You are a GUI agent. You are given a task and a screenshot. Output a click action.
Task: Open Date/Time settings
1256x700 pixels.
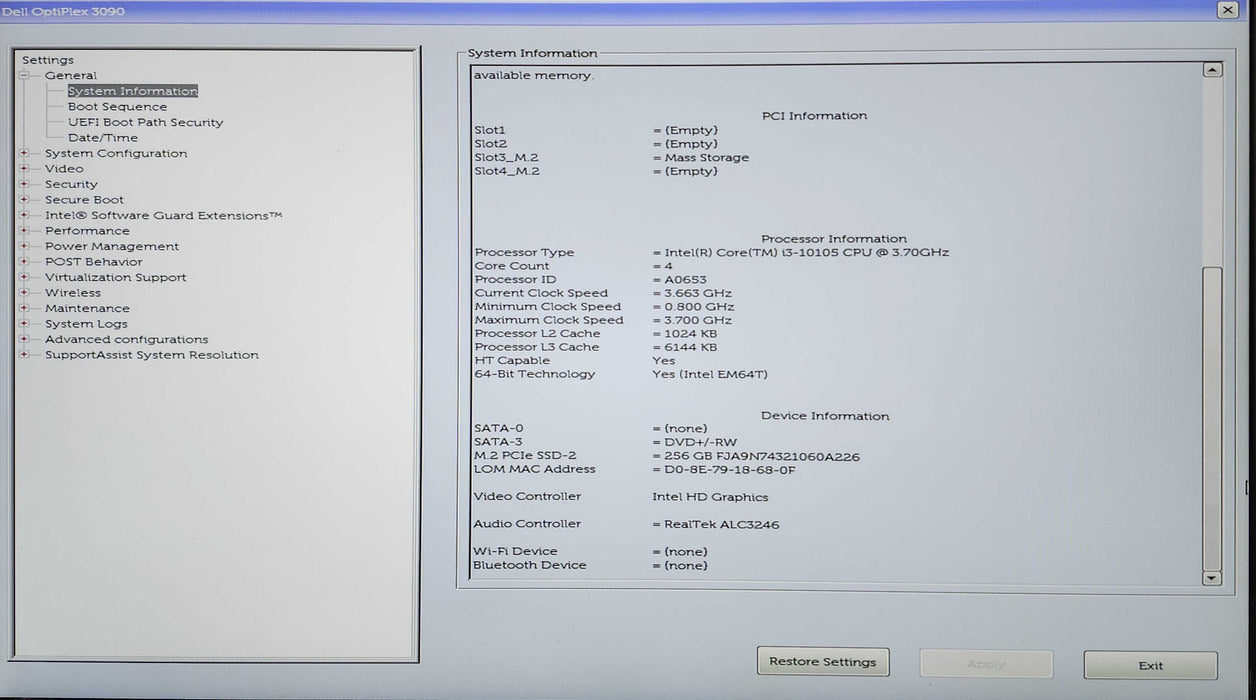pyautogui.click(x=103, y=138)
